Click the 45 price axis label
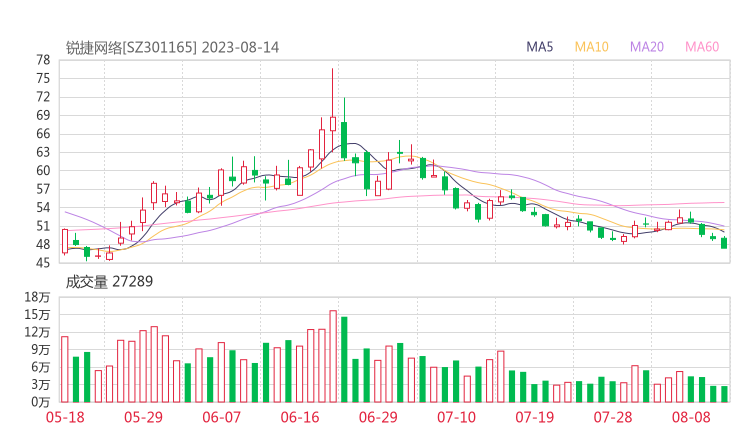The width and height of the screenshot is (740, 440). pyautogui.click(x=43, y=263)
